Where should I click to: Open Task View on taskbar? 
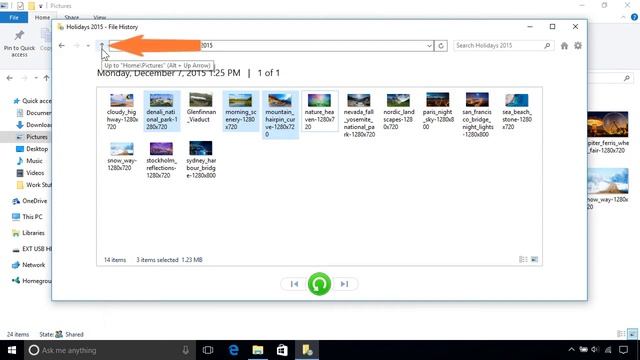[208, 350]
